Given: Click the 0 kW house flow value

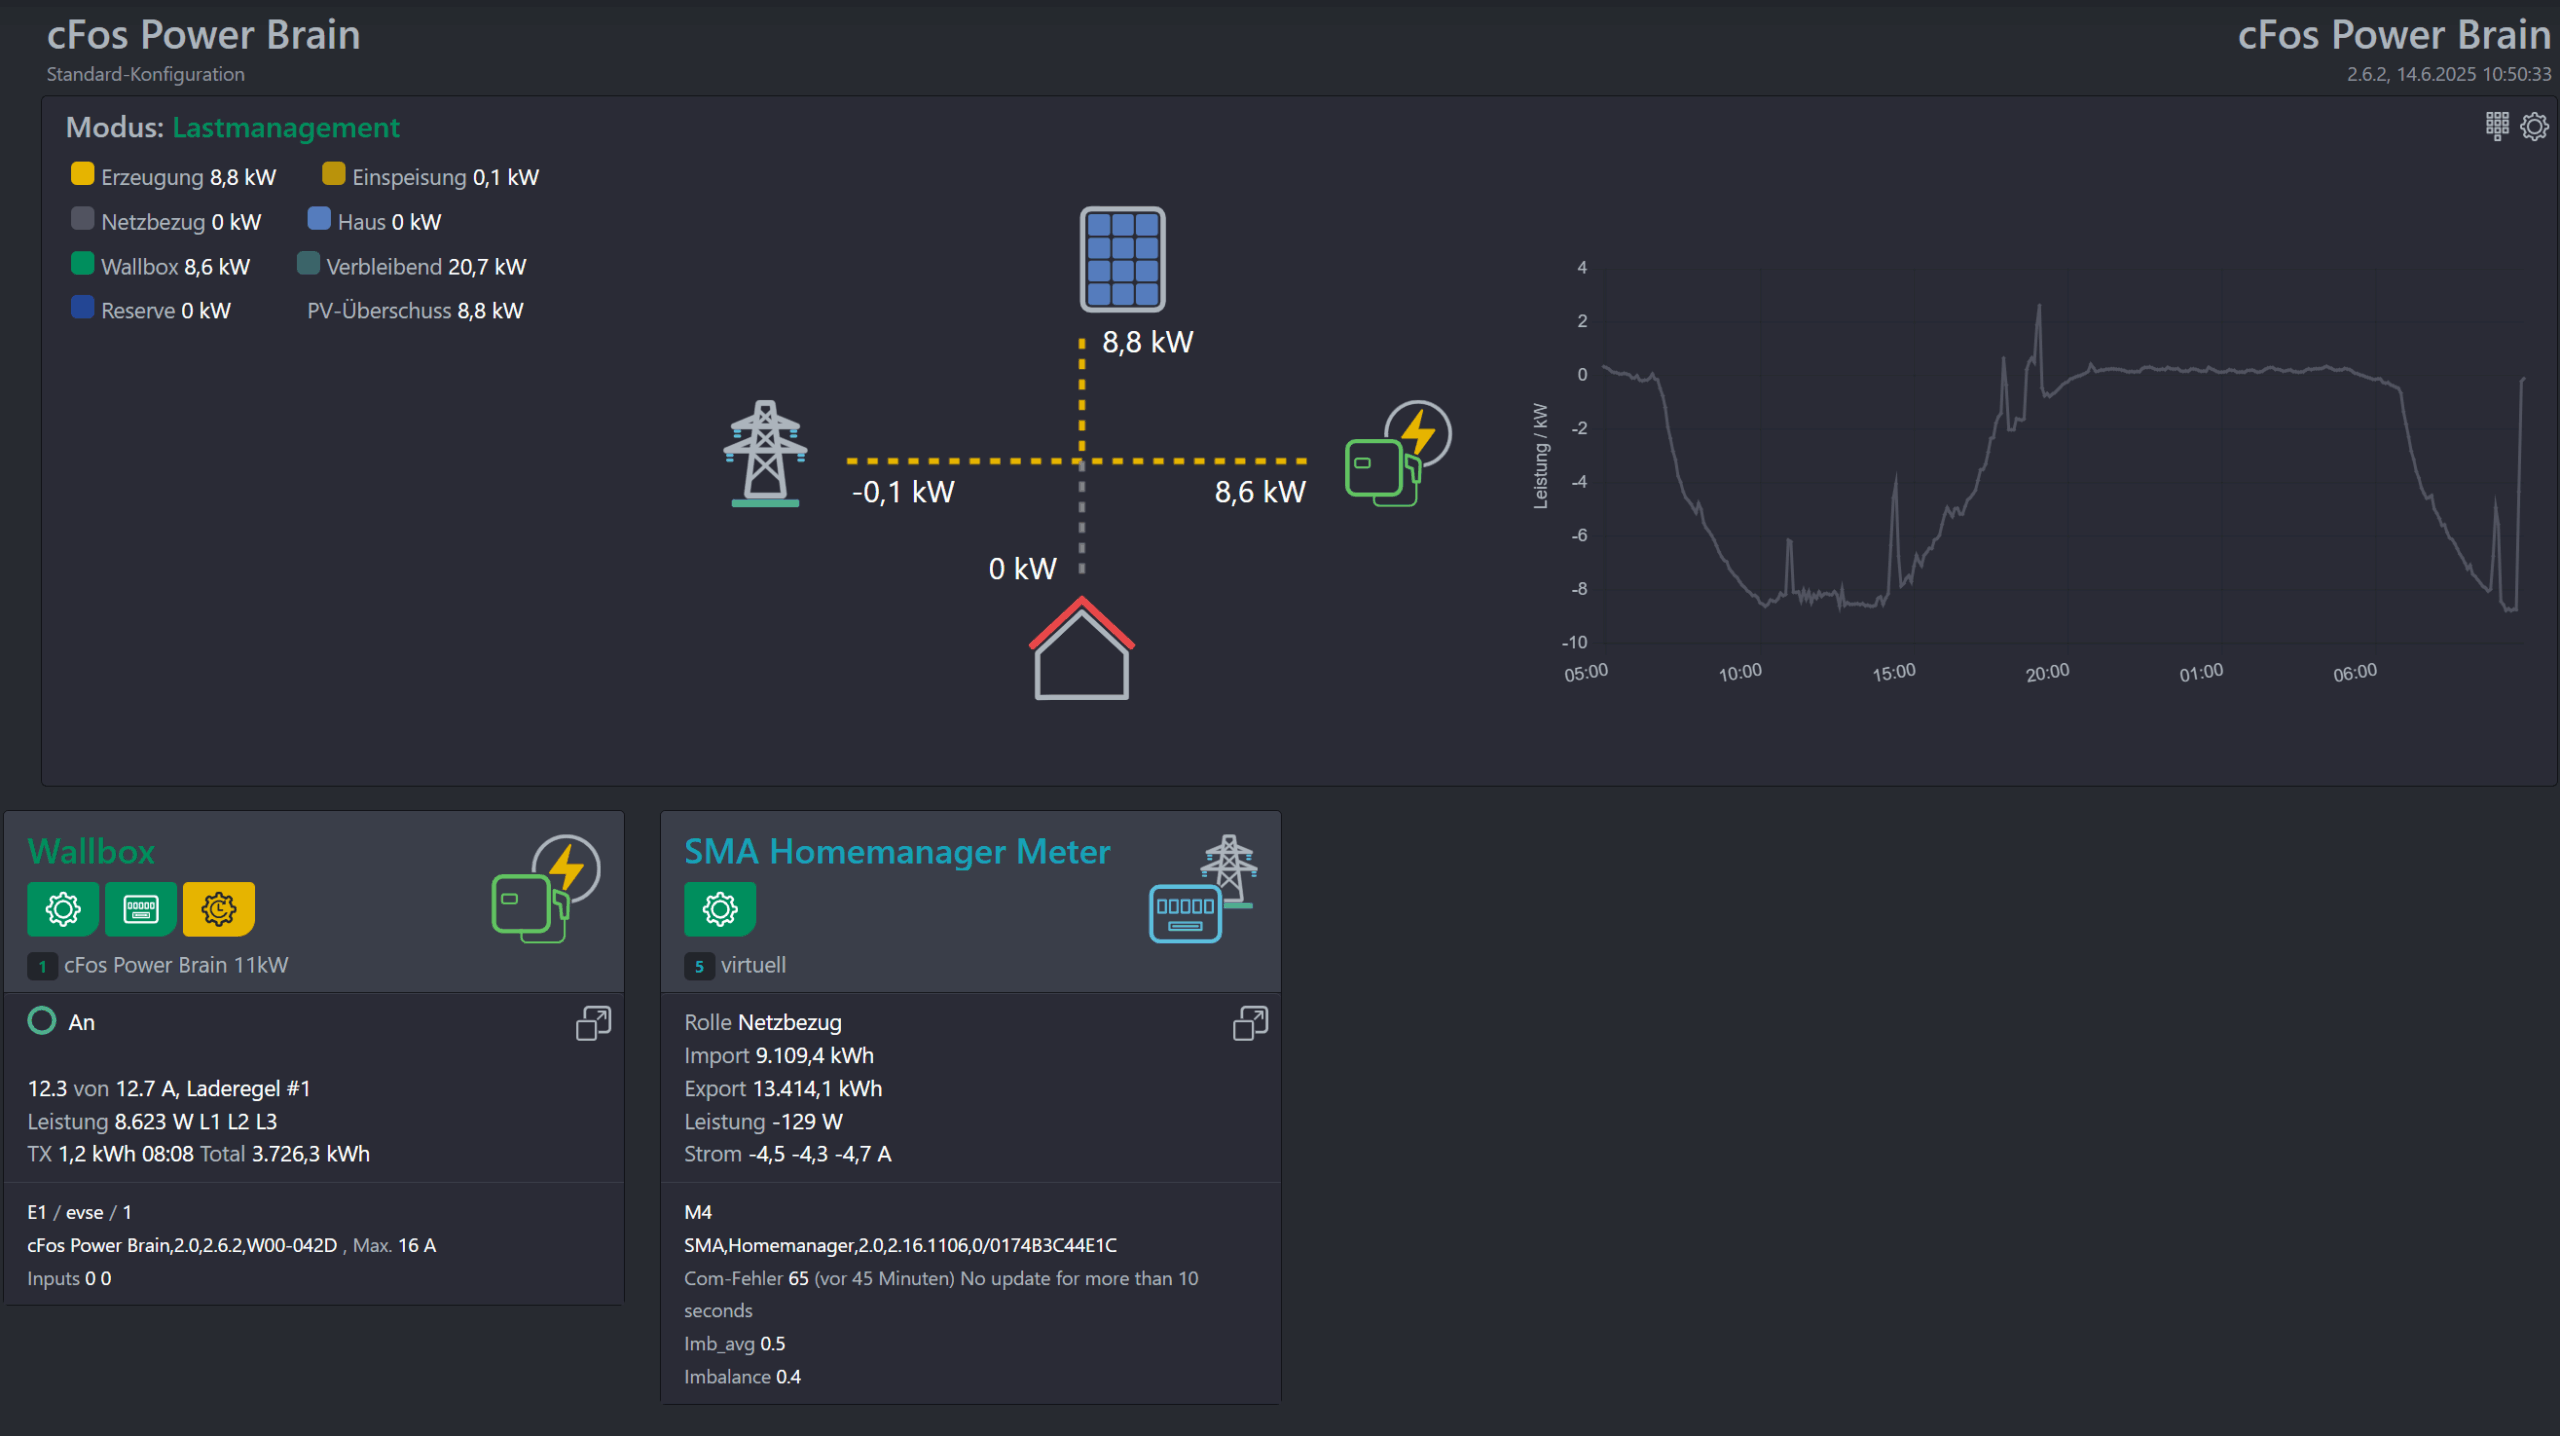Looking at the screenshot, I should coord(1022,569).
